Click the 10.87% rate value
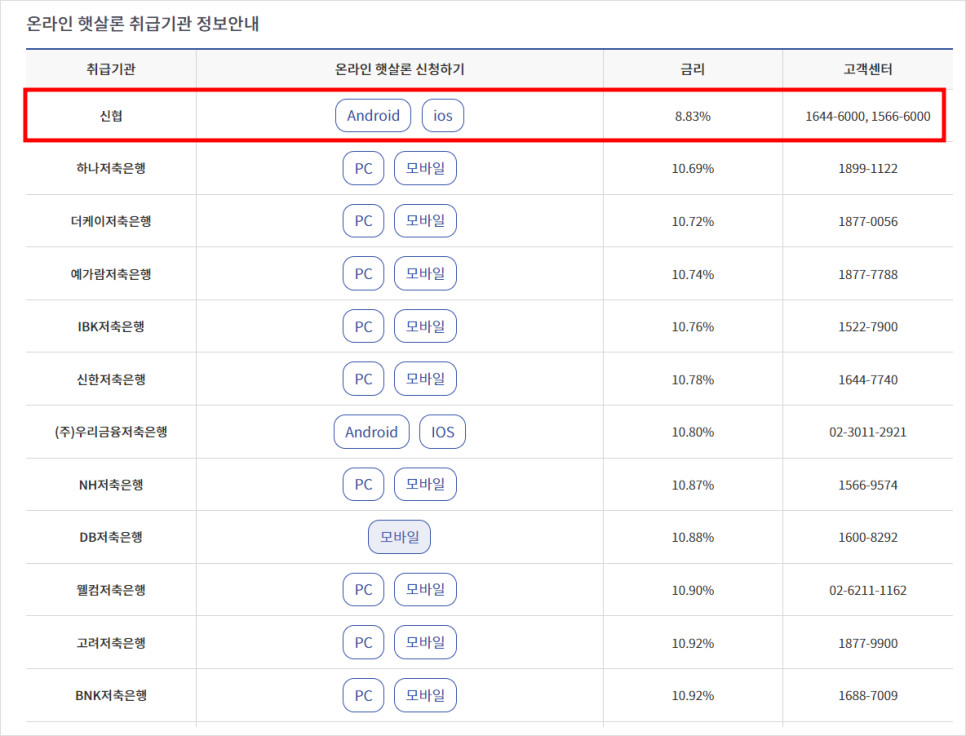 [x=692, y=485]
